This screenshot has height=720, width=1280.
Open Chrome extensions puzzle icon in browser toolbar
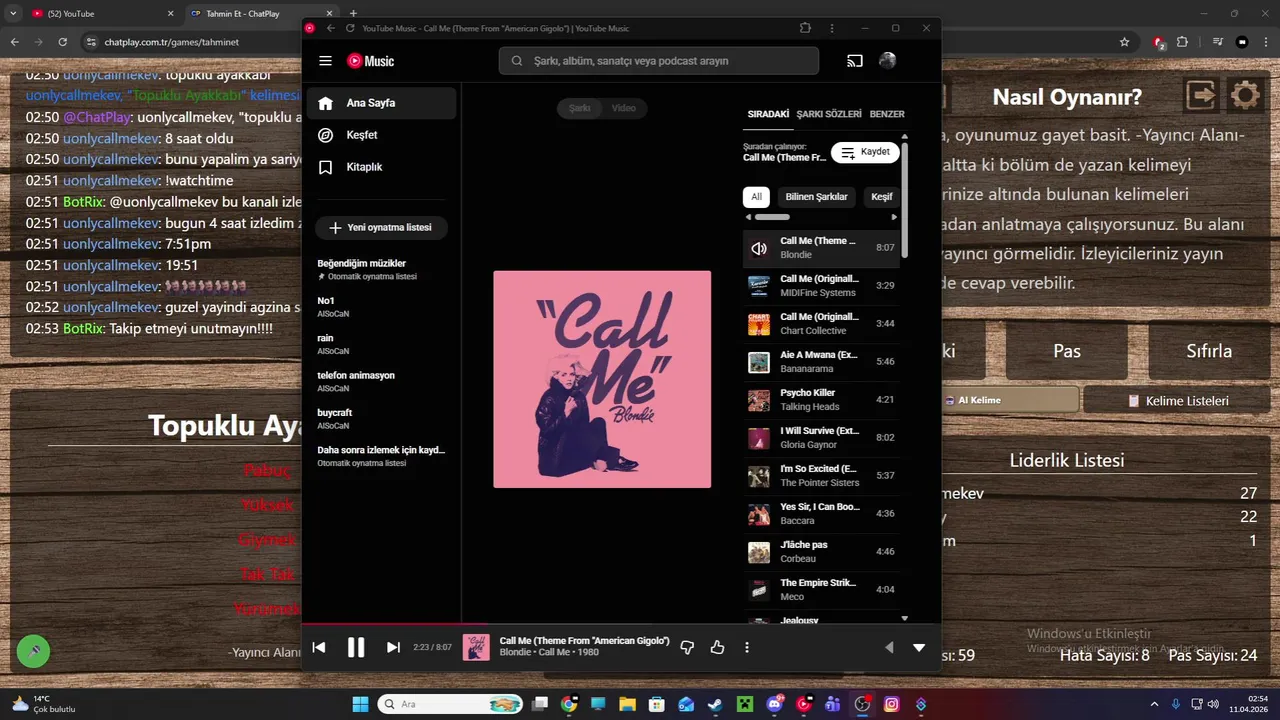[x=1182, y=42]
